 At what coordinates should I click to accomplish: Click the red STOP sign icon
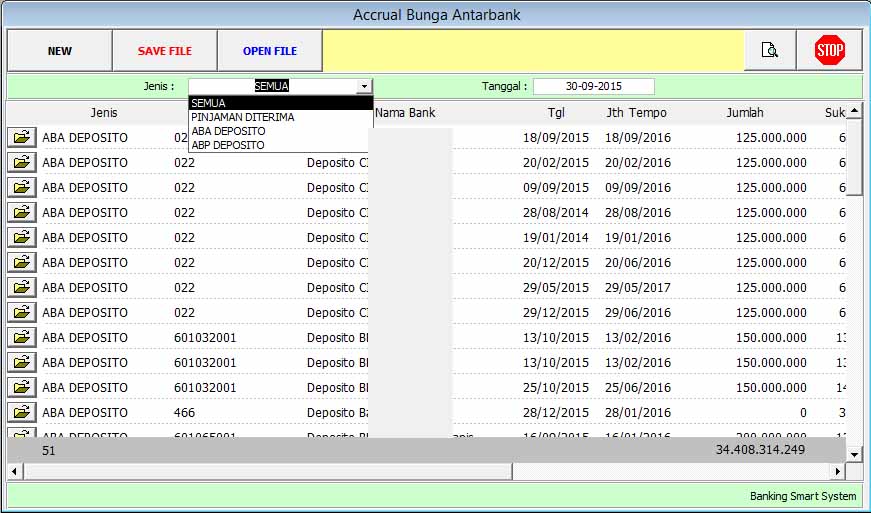[830, 51]
